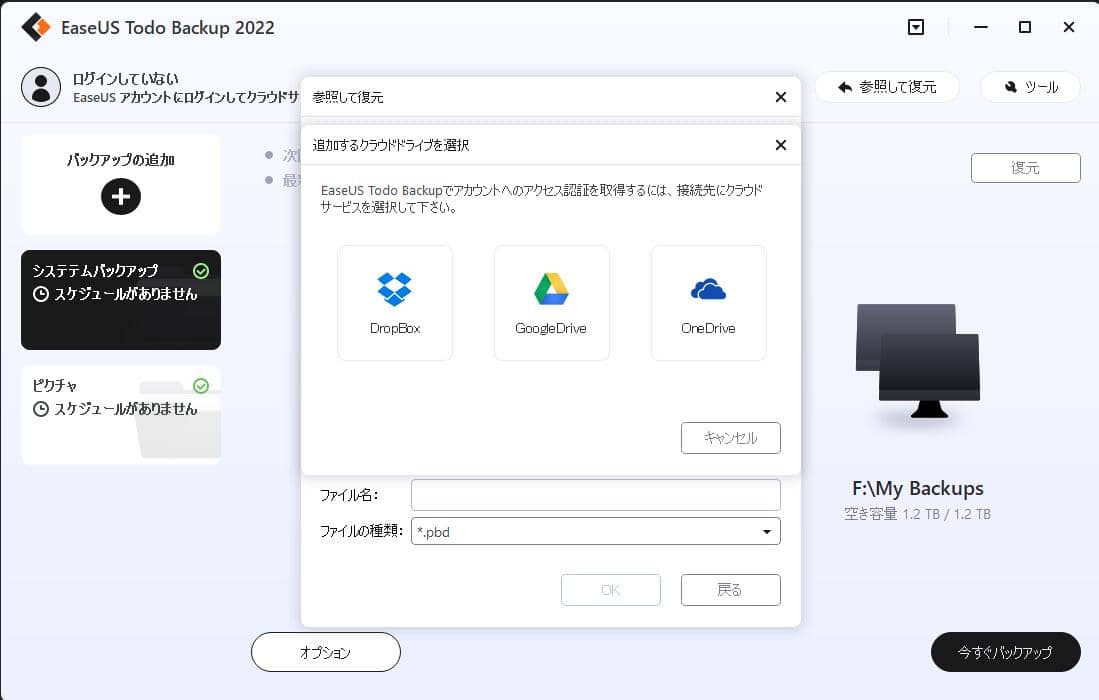The image size is (1099, 700).
Task: Select the ピクチャ backup task card
Action: [x=121, y=415]
